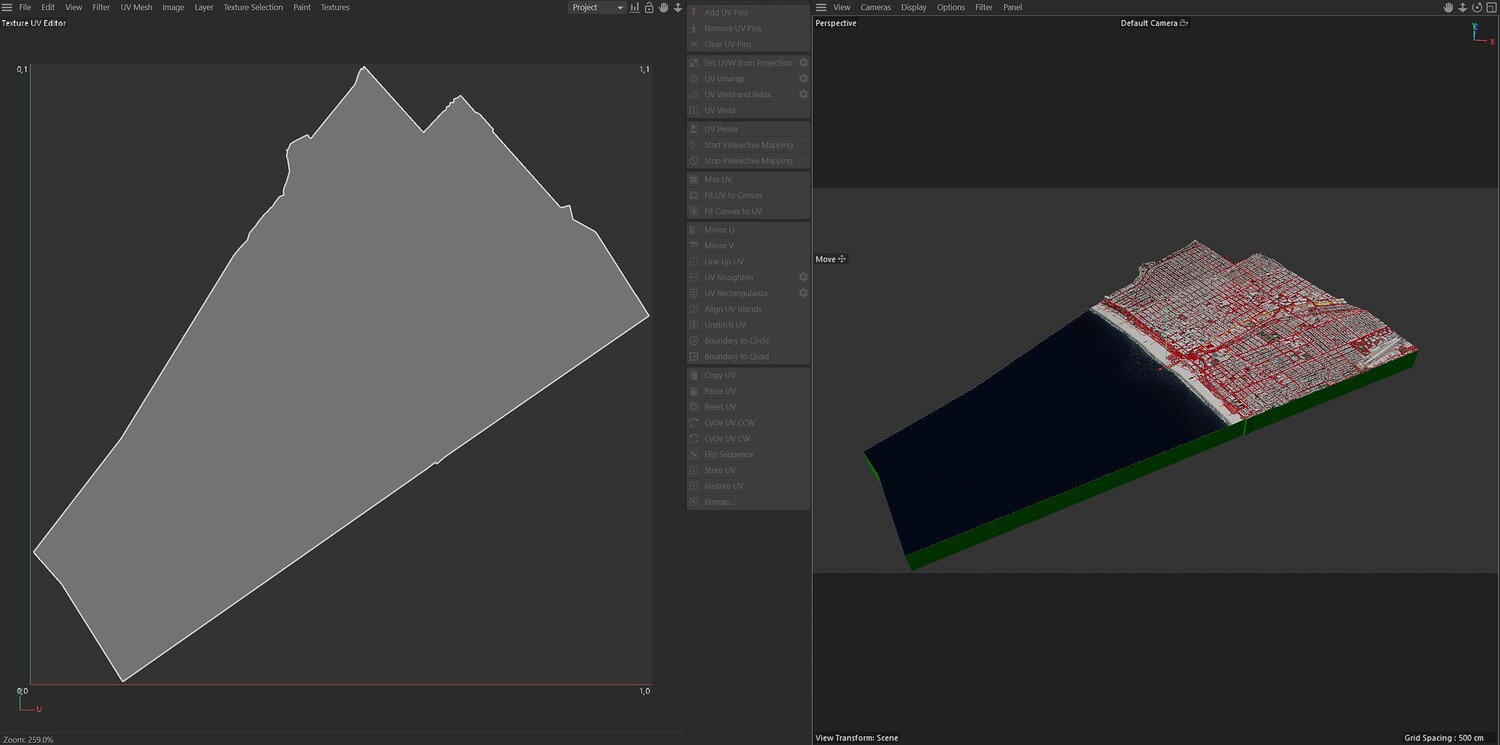Viewport: 1500px width, 745px height.
Task: Click the Line Up UV command
Action: [x=748, y=261]
